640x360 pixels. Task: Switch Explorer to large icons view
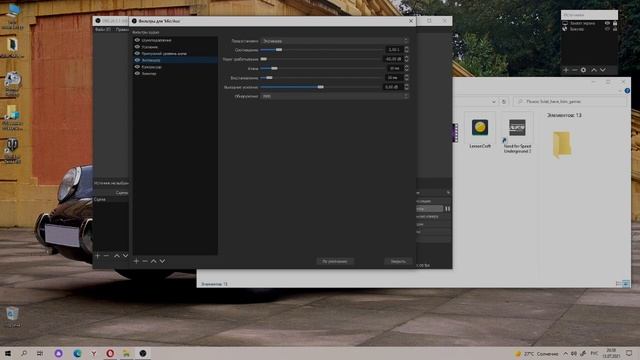pyautogui.click(x=626, y=284)
